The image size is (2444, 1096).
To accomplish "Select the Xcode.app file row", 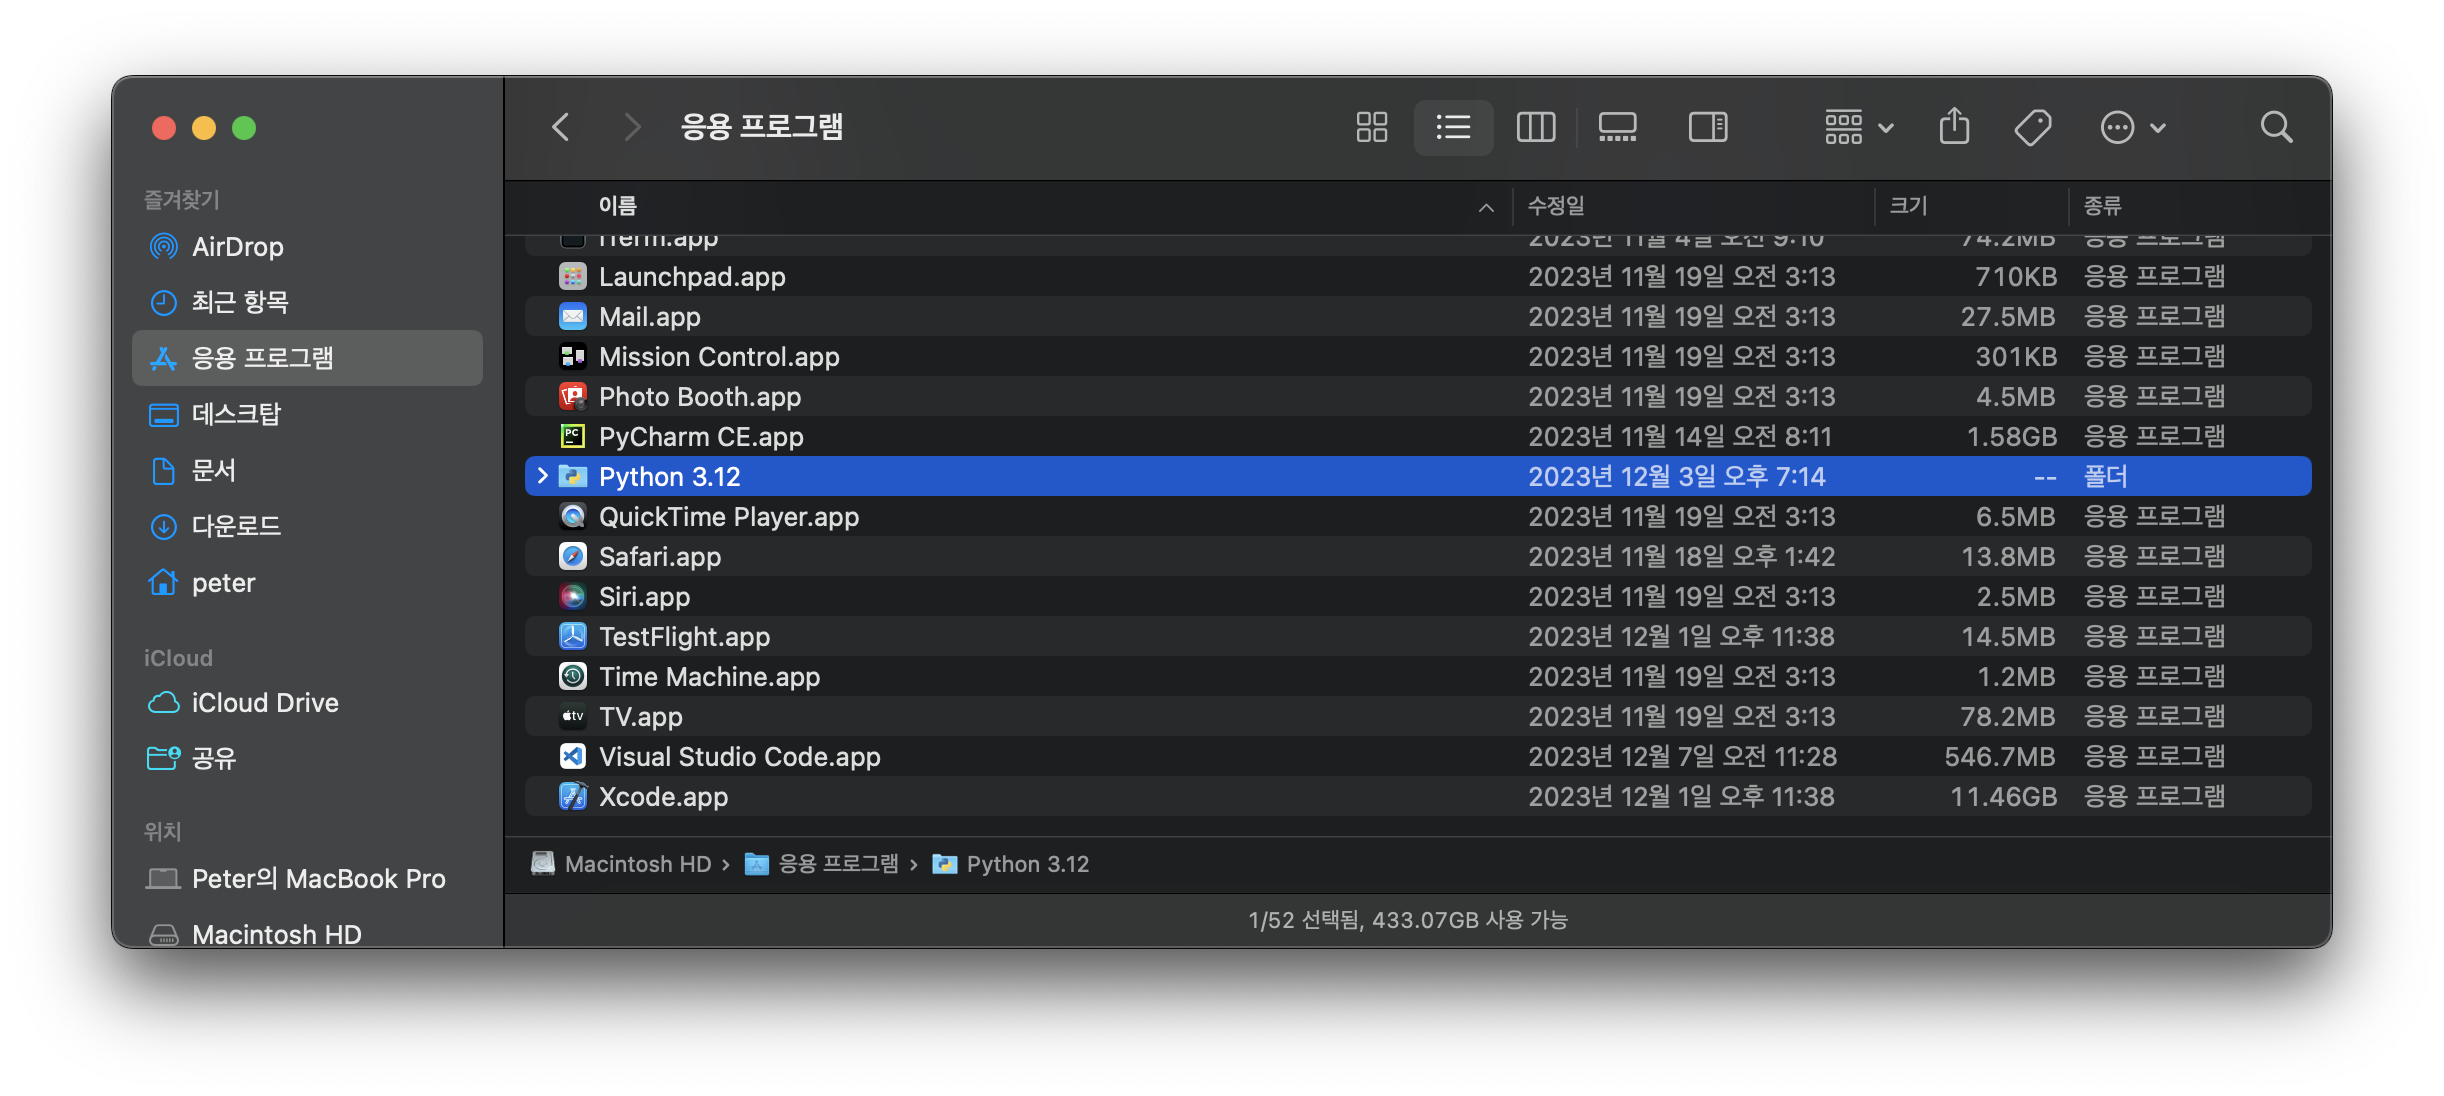I will [663, 797].
